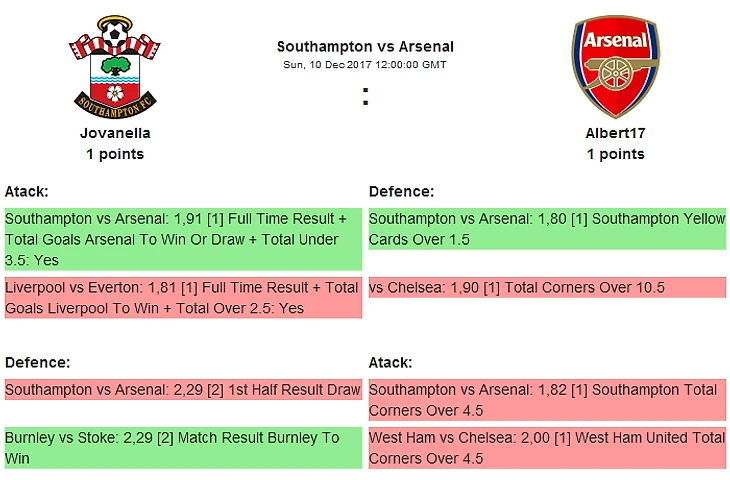The width and height of the screenshot is (730, 480).
Task: Click the match date Sun, 10 Dec 2017
Action: pyautogui.click(x=365, y=64)
